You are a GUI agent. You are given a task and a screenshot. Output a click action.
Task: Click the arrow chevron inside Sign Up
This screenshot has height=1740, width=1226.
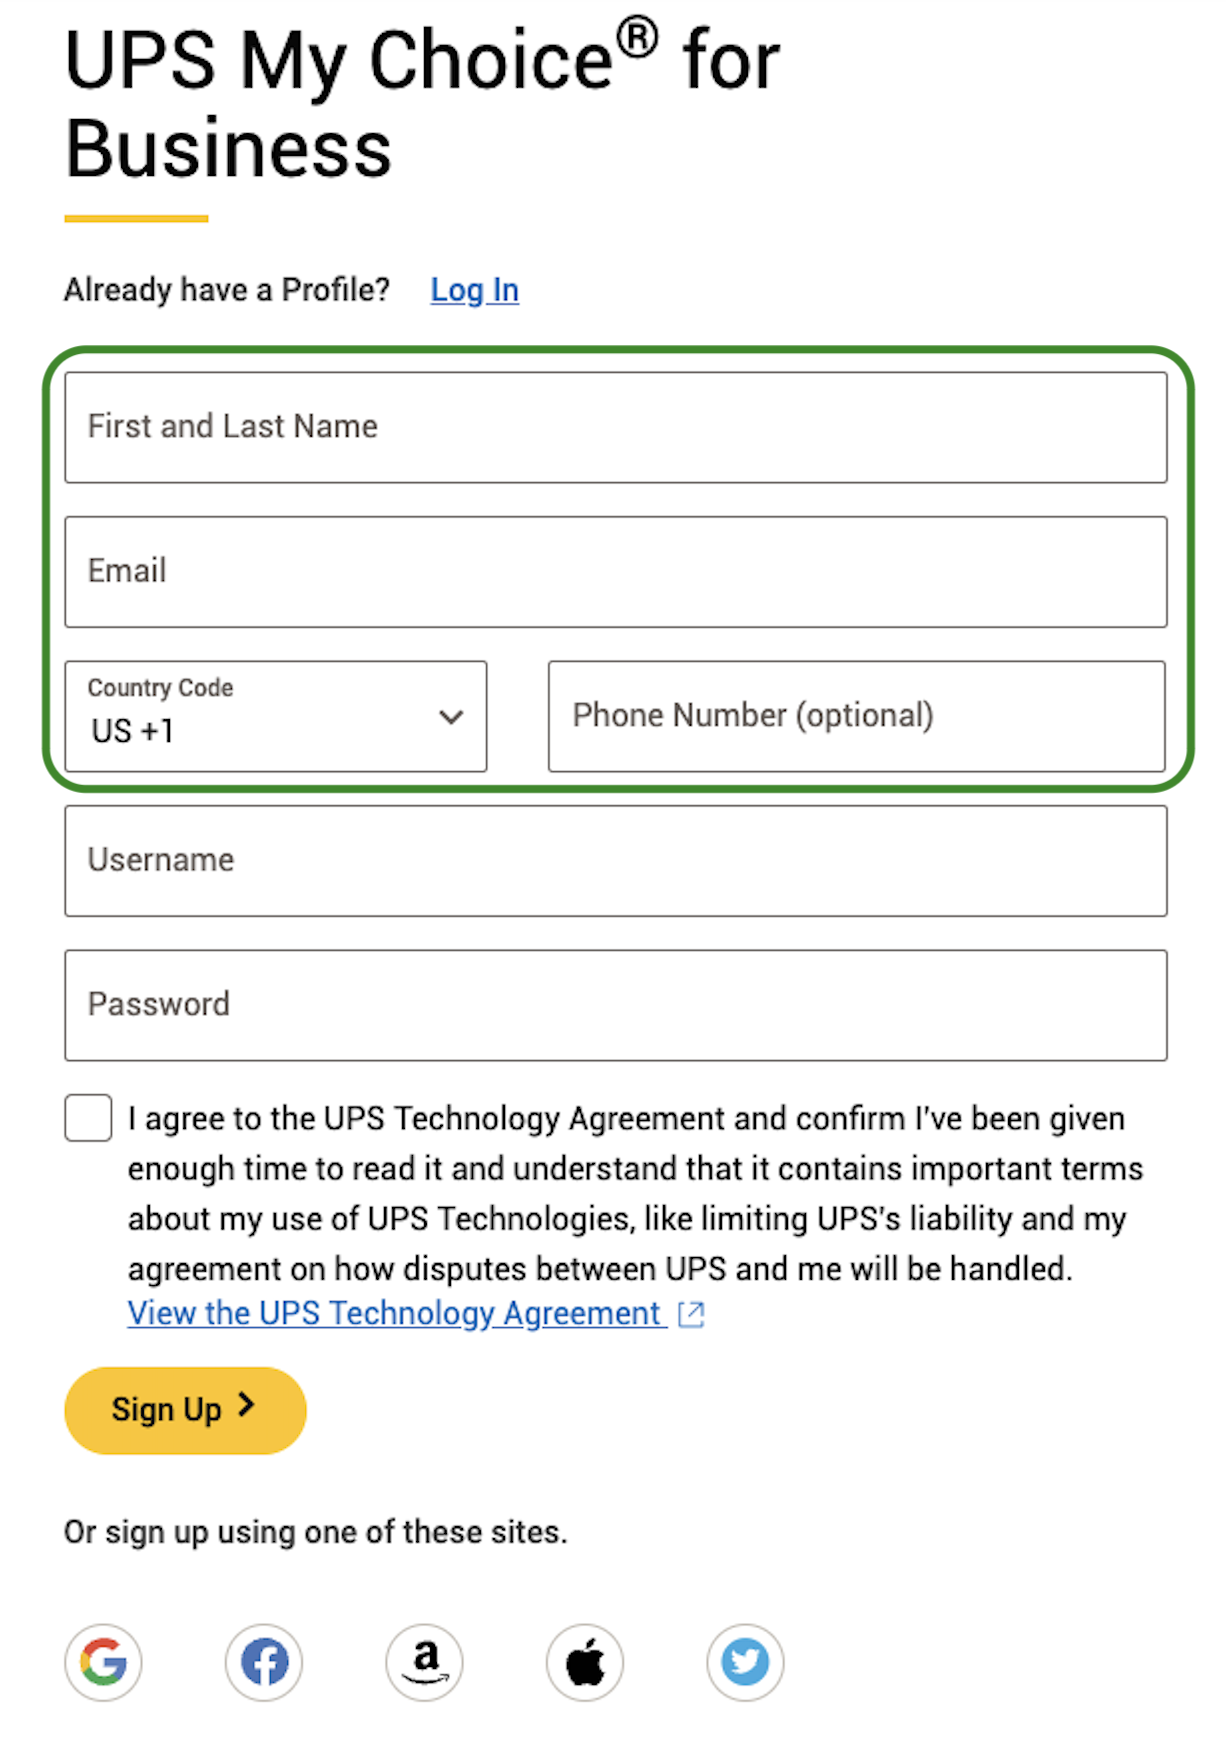(246, 1406)
